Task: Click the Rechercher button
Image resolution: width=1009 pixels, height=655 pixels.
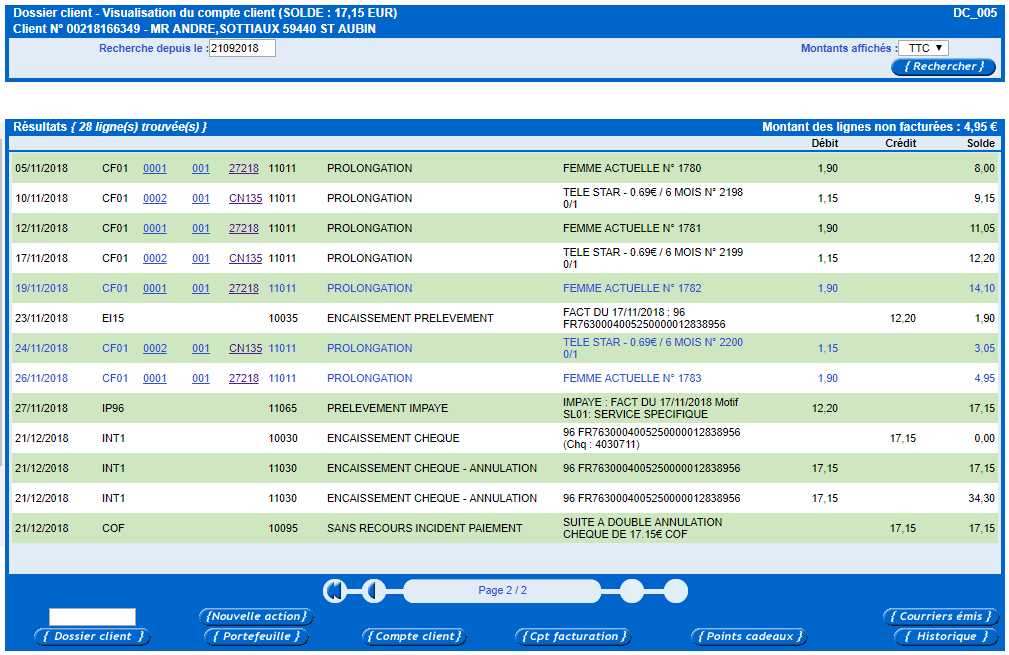Action: pyautogui.click(x=943, y=67)
